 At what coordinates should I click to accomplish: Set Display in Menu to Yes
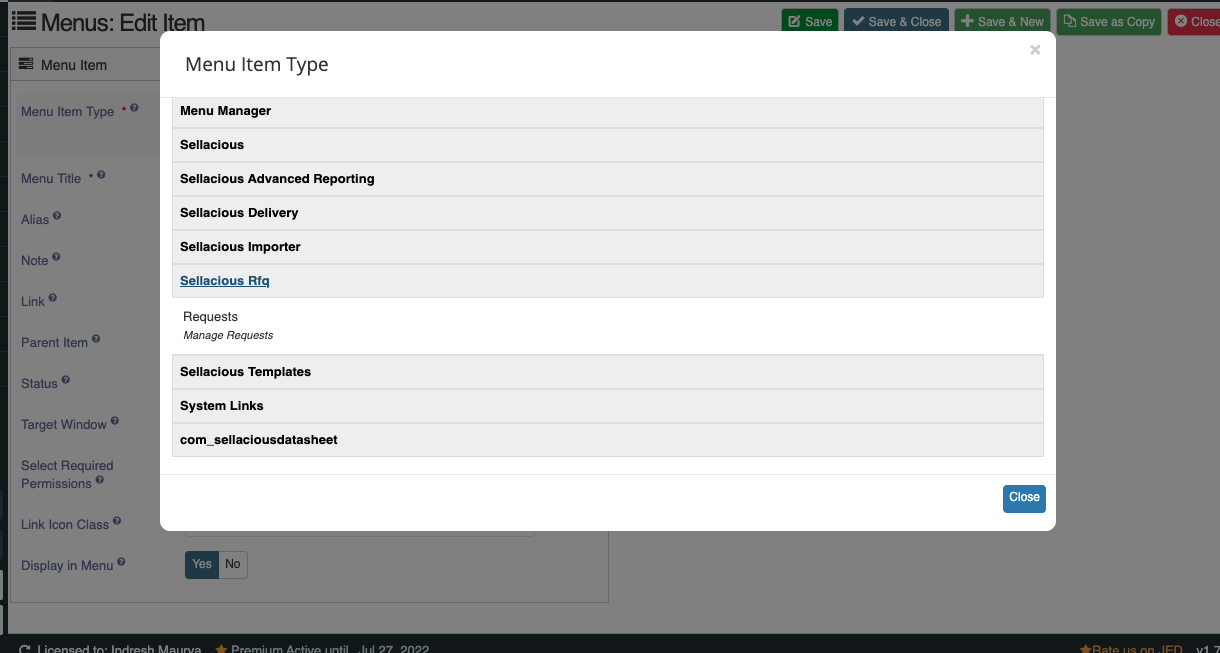pyautogui.click(x=202, y=565)
